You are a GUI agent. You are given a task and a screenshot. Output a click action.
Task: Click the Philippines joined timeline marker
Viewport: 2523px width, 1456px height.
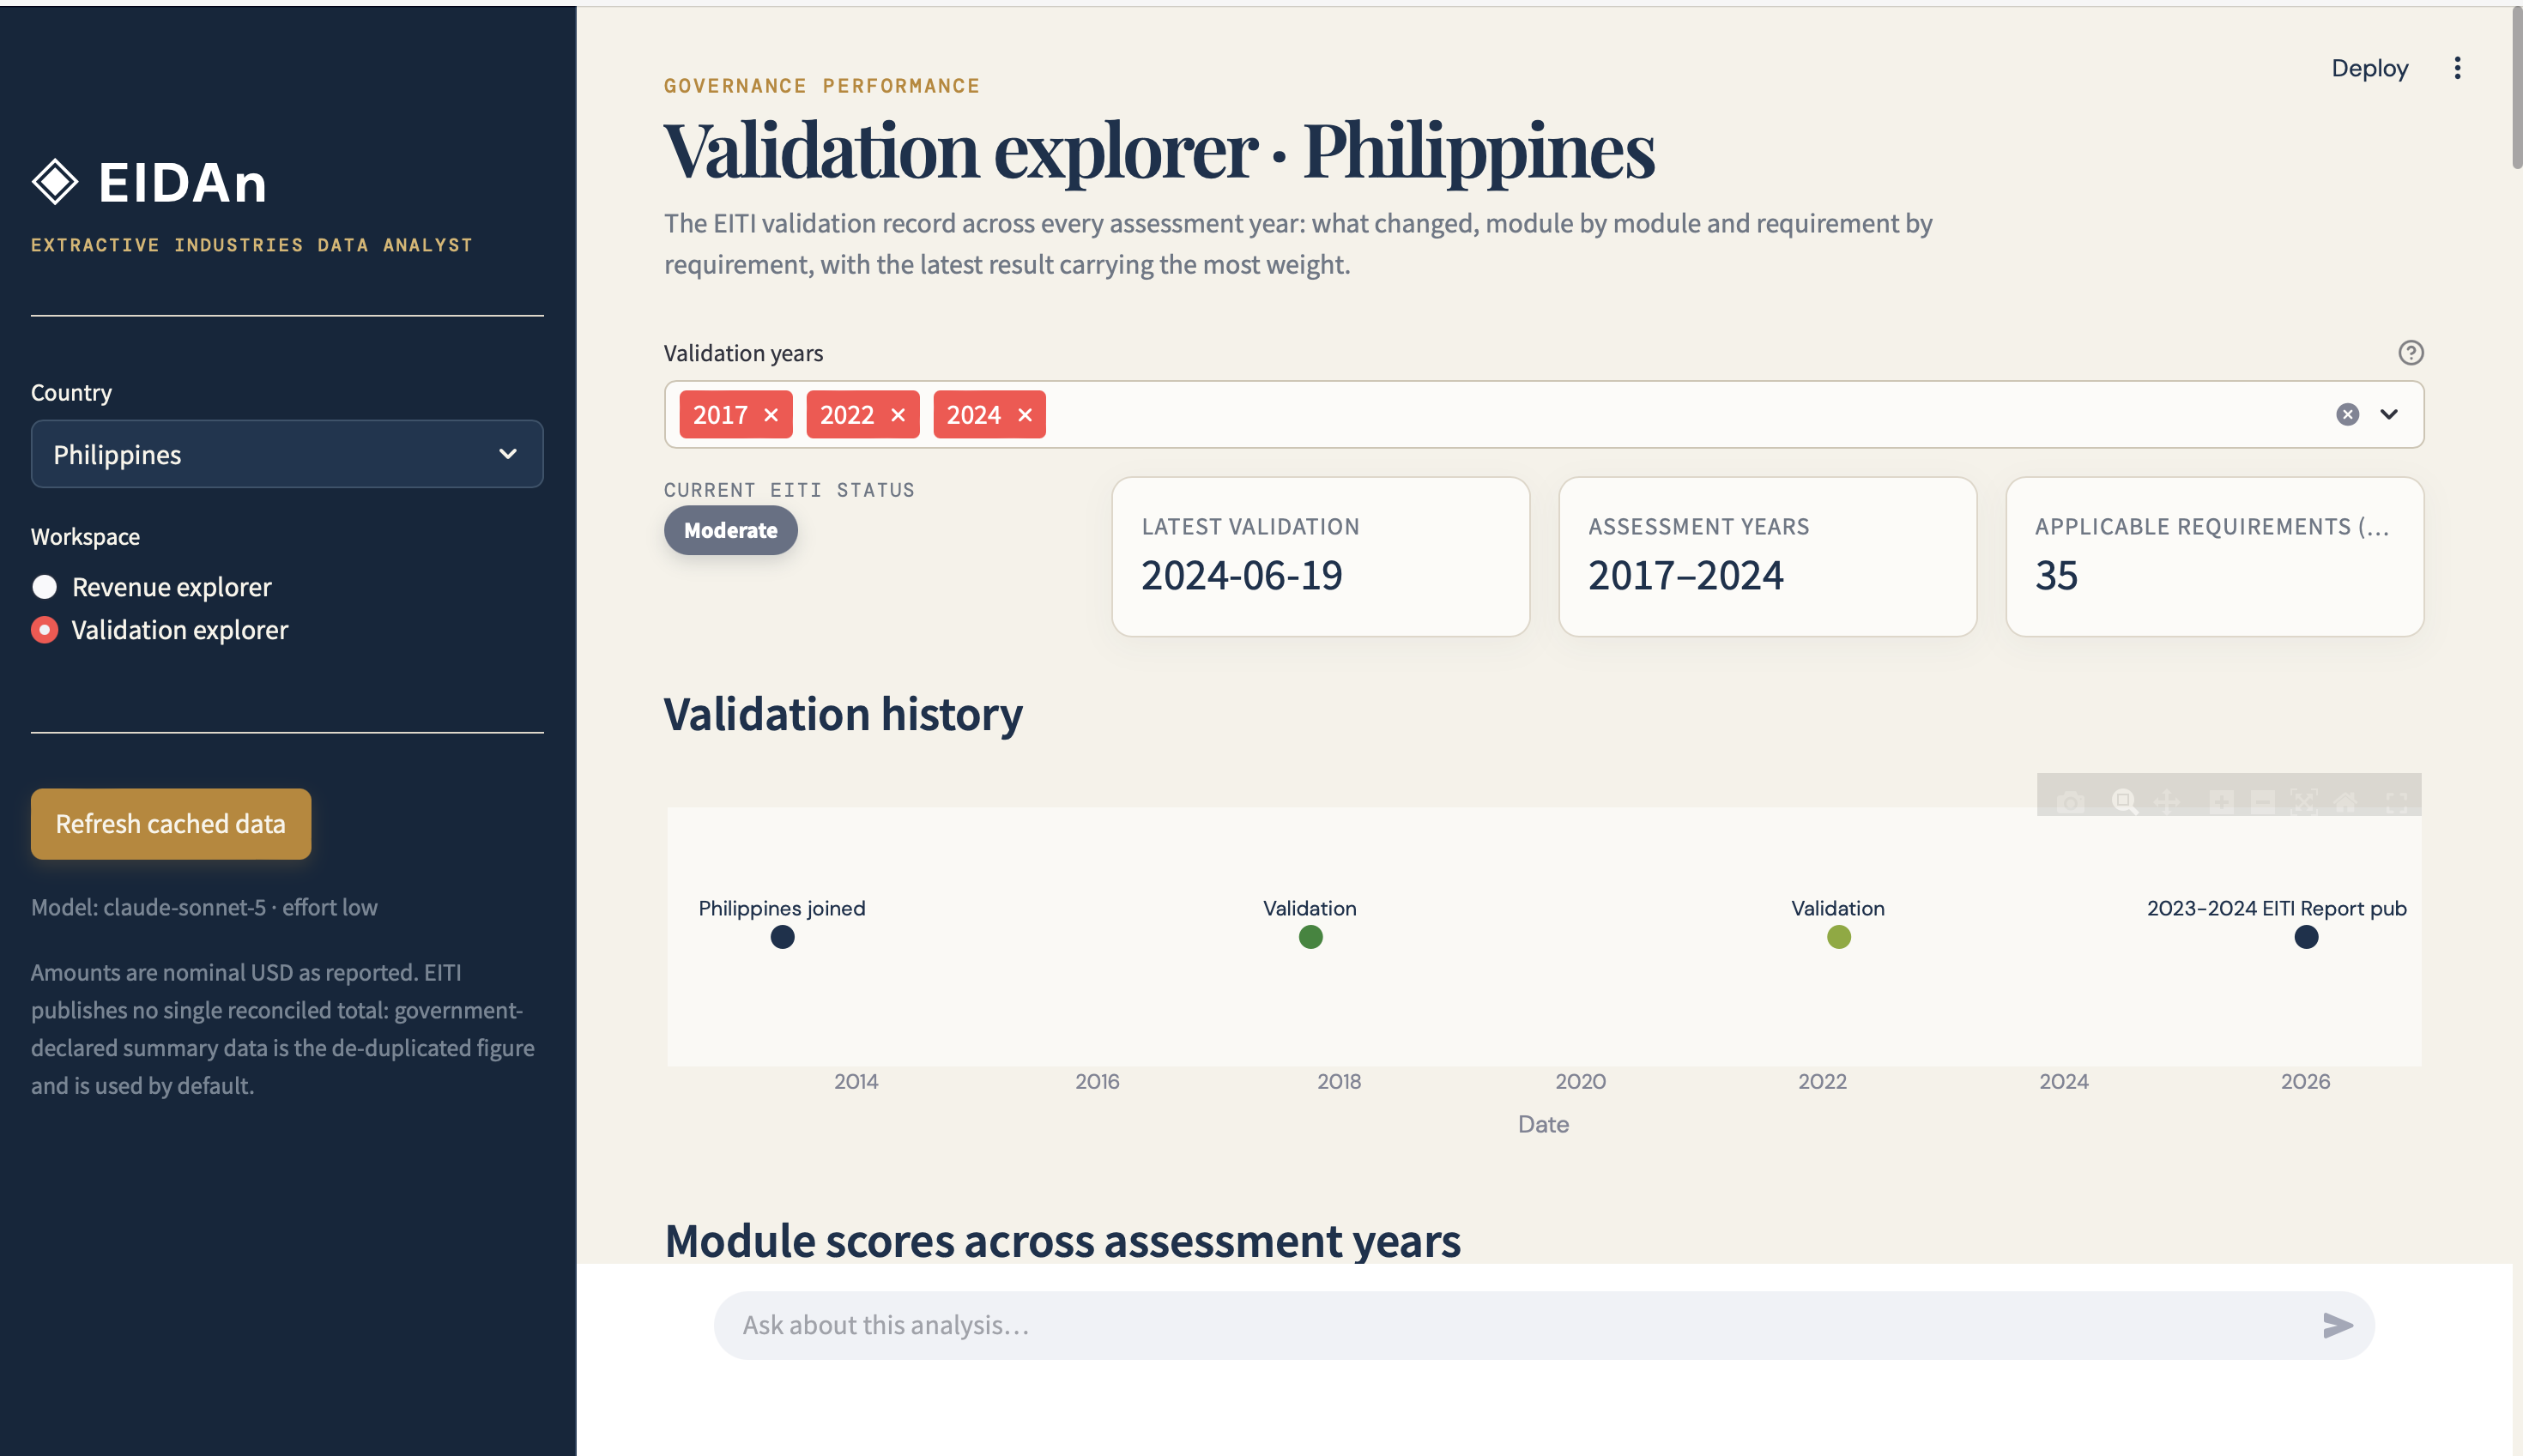tap(783, 937)
